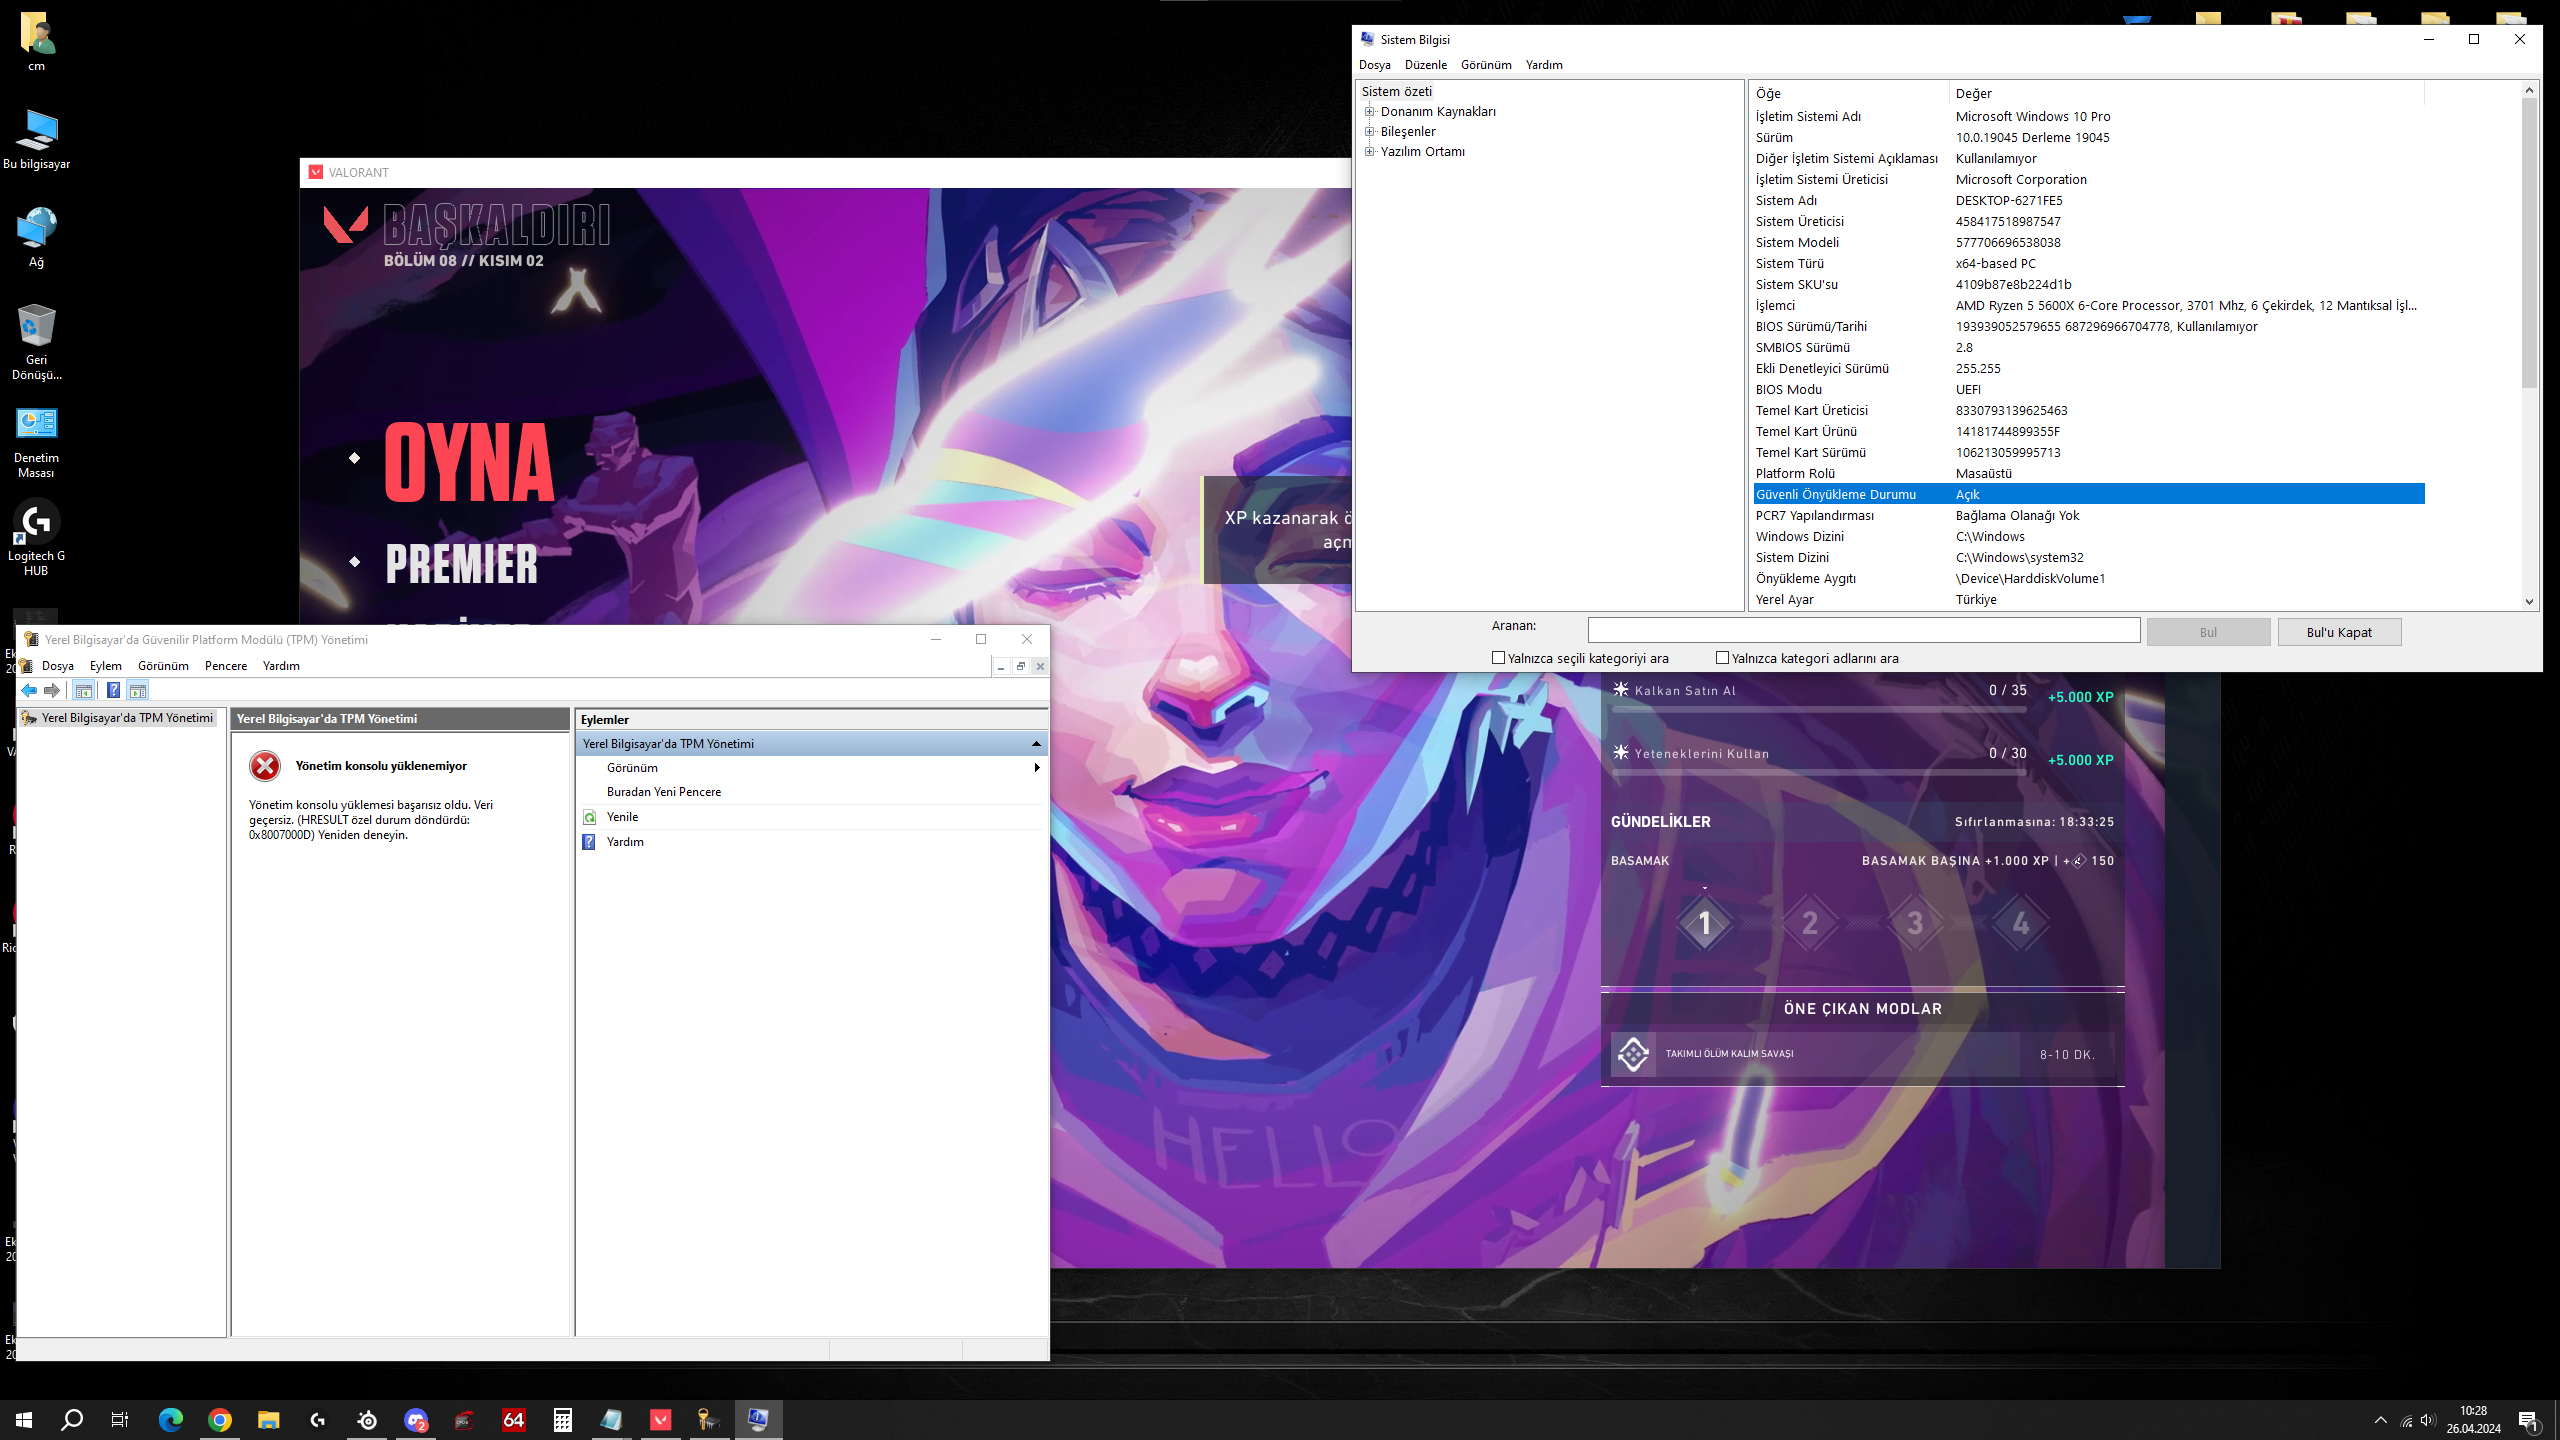
Task: Click Sistem Bilgisi vertical scrollbar down arrow
Action: click(2529, 601)
